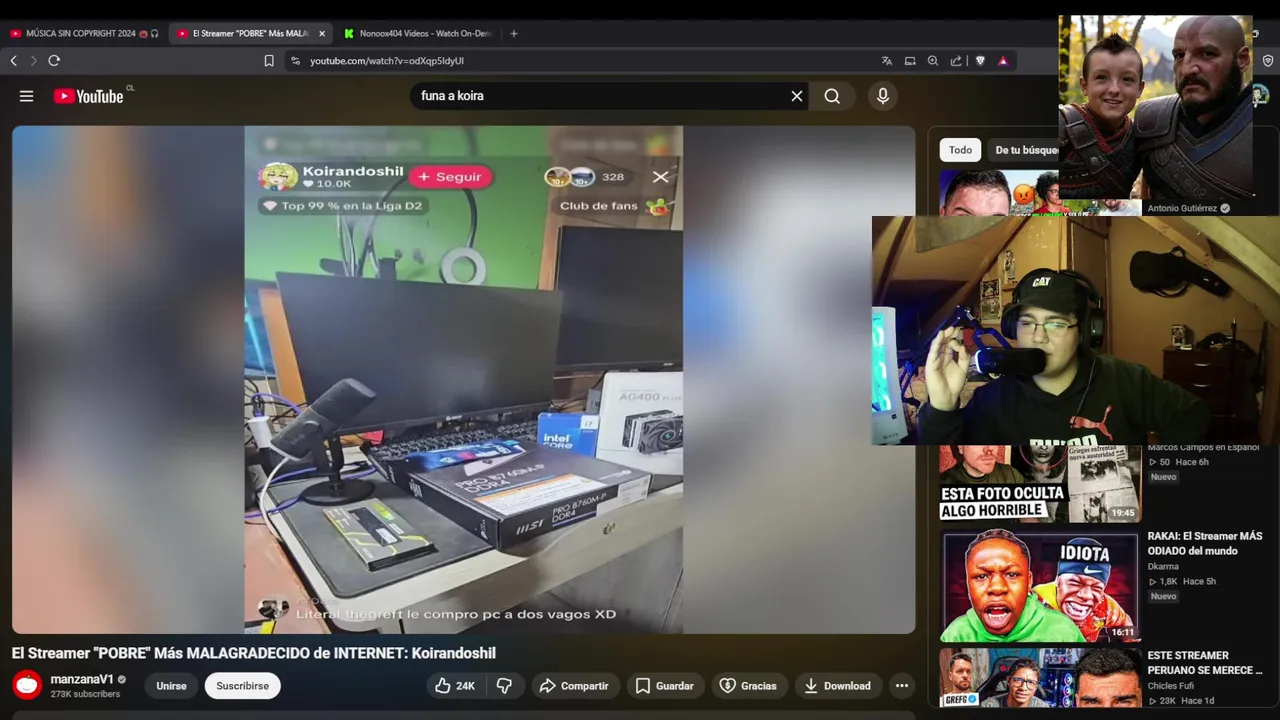Select the De tu búsqueda filter chip
Screen dimensions: 1280x720
click(x=1026, y=150)
